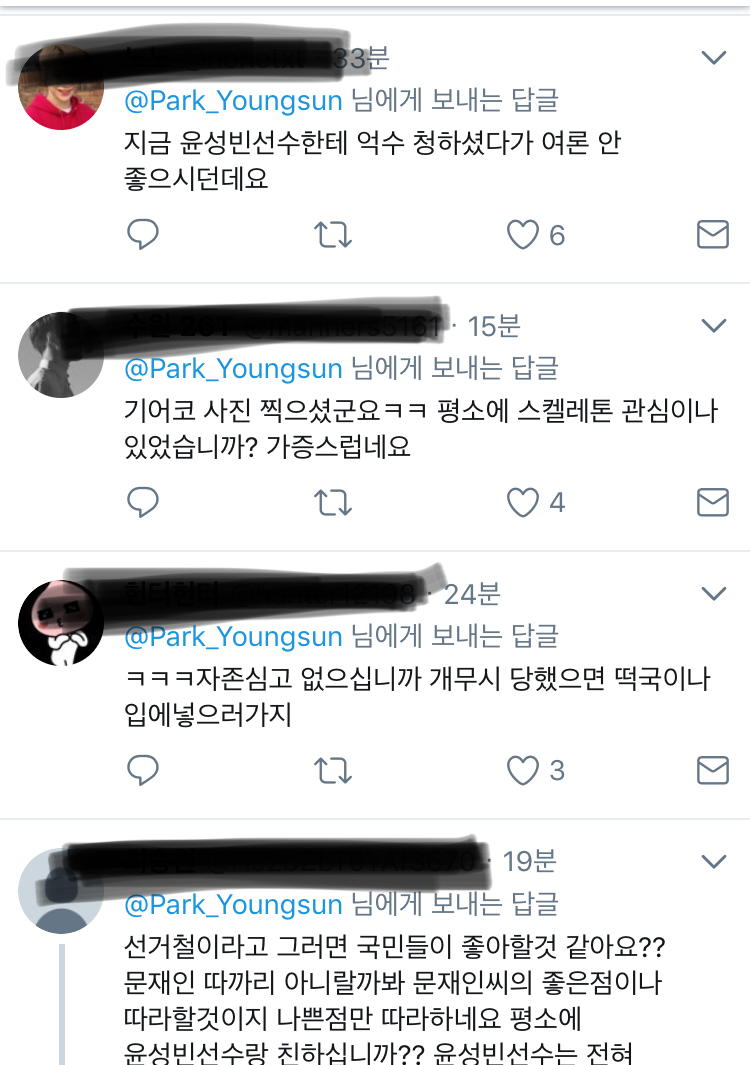Open the chevron menu on the 15분 tweet
This screenshot has width=750, height=1065.
tap(714, 325)
